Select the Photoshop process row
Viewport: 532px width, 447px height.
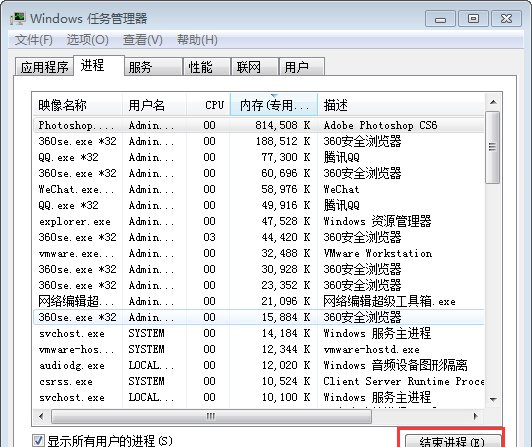(259, 125)
